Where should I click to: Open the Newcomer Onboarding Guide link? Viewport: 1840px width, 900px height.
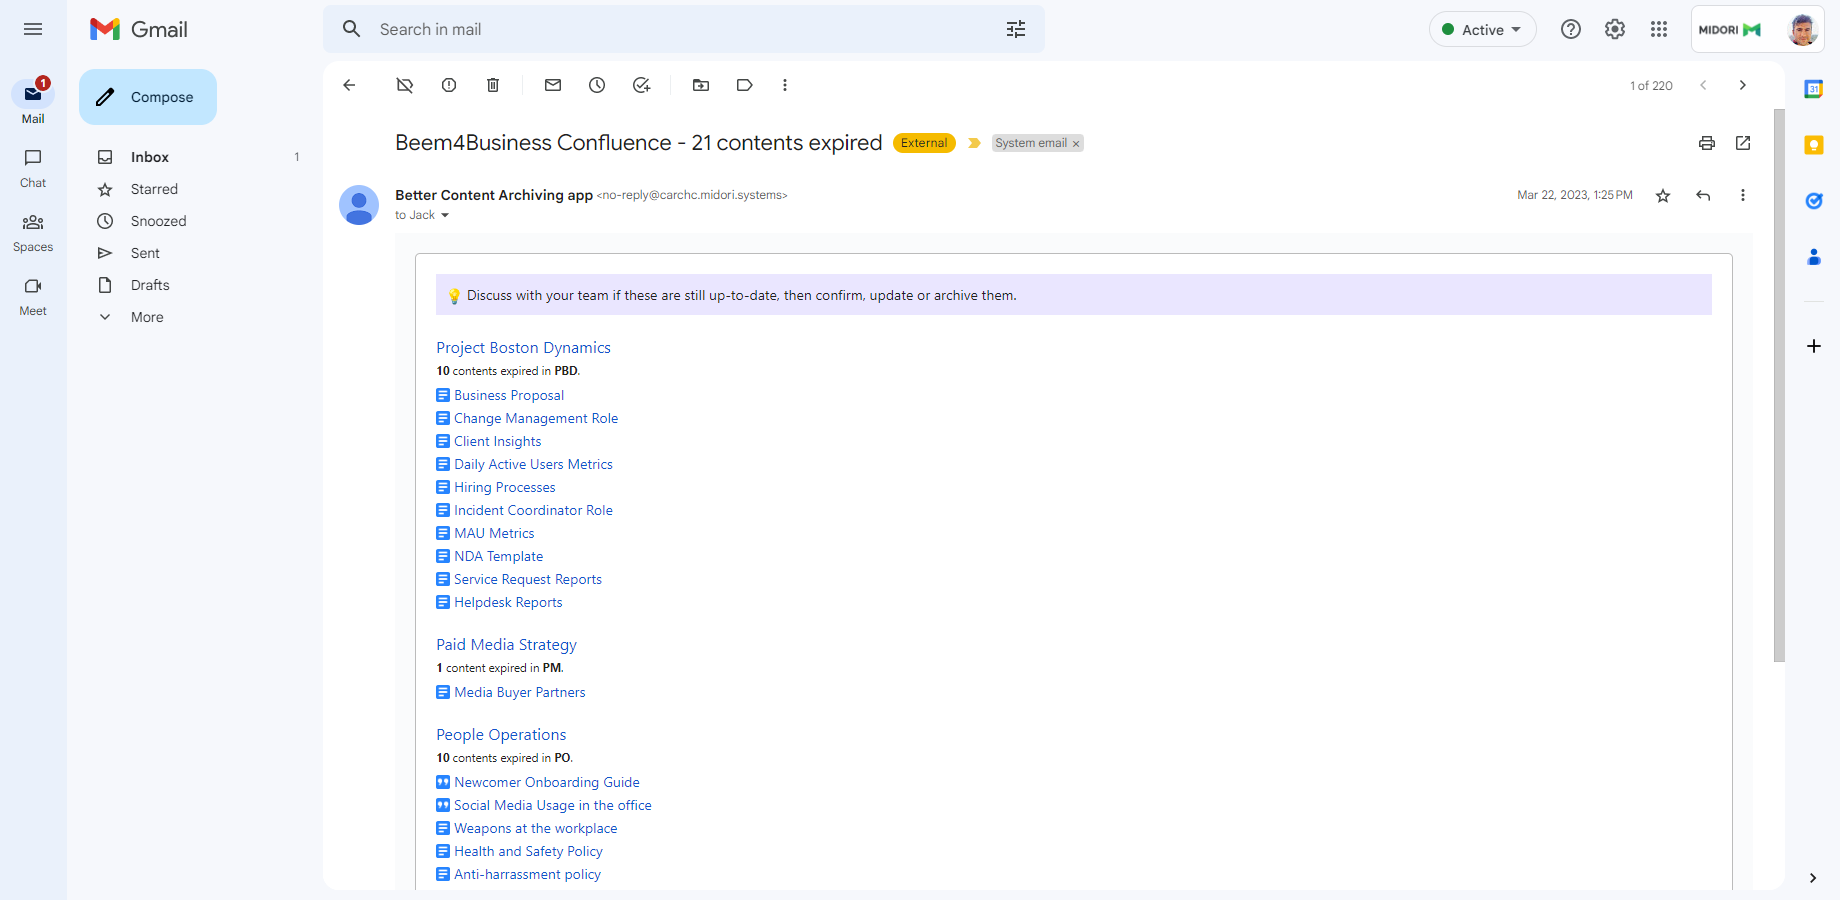[x=547, y=782]
